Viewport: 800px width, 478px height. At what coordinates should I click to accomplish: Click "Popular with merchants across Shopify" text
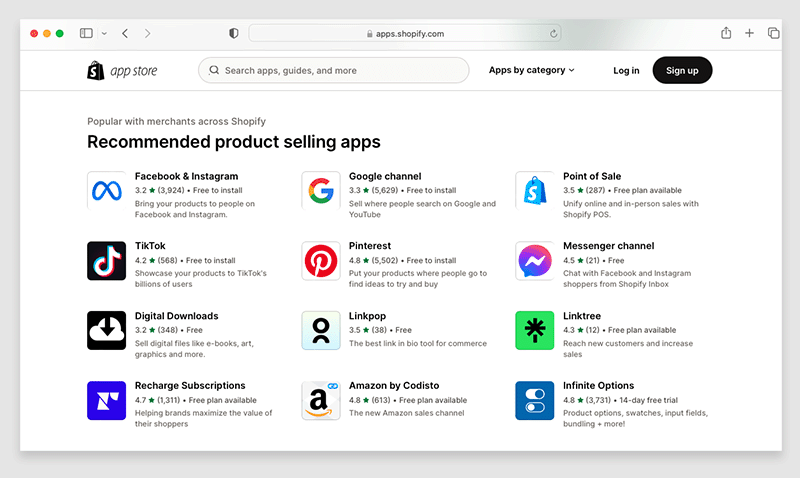[177, 121]
